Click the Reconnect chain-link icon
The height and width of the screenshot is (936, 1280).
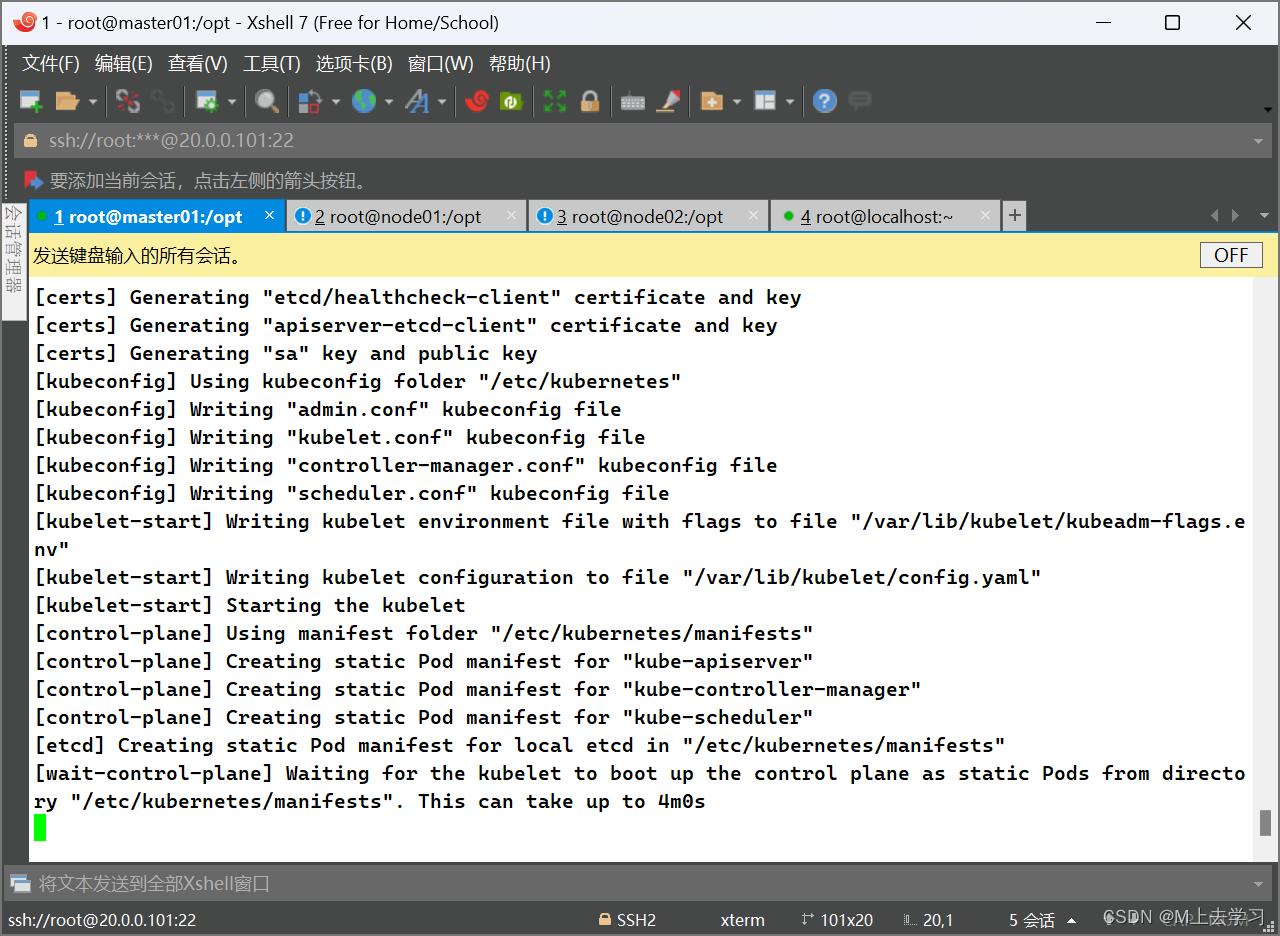pyautogui.click(x=163, y=101)
